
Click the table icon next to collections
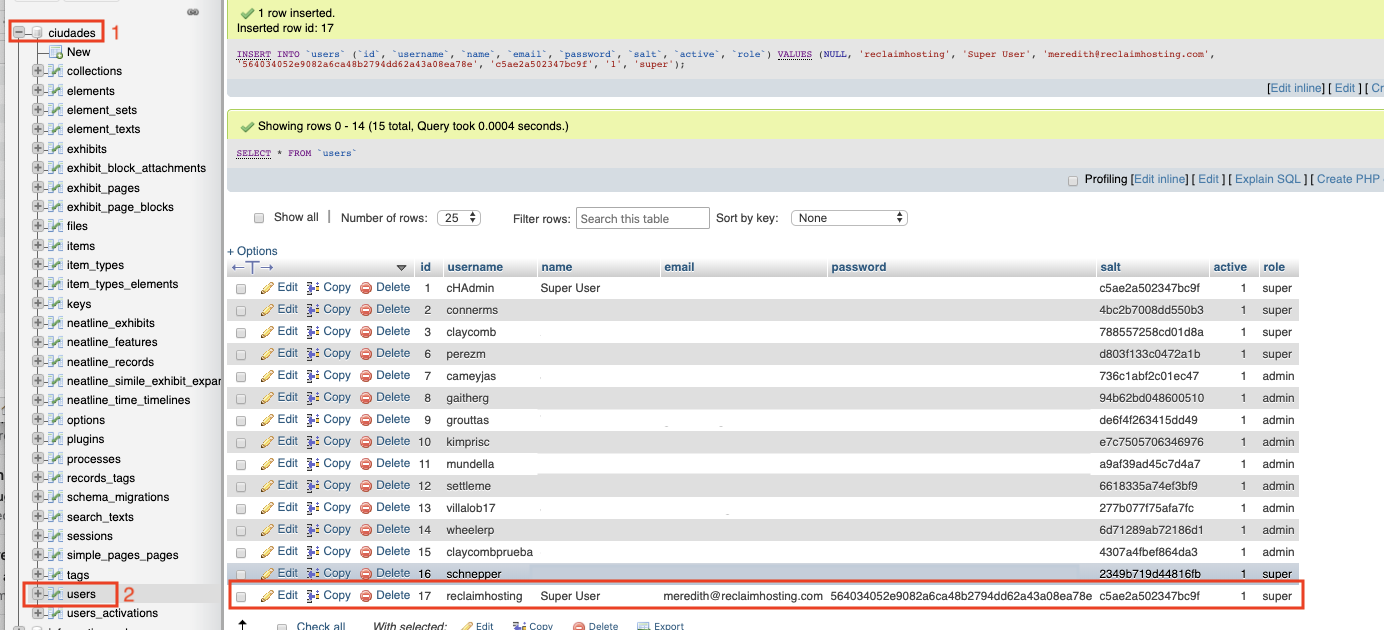coord(56,71)
